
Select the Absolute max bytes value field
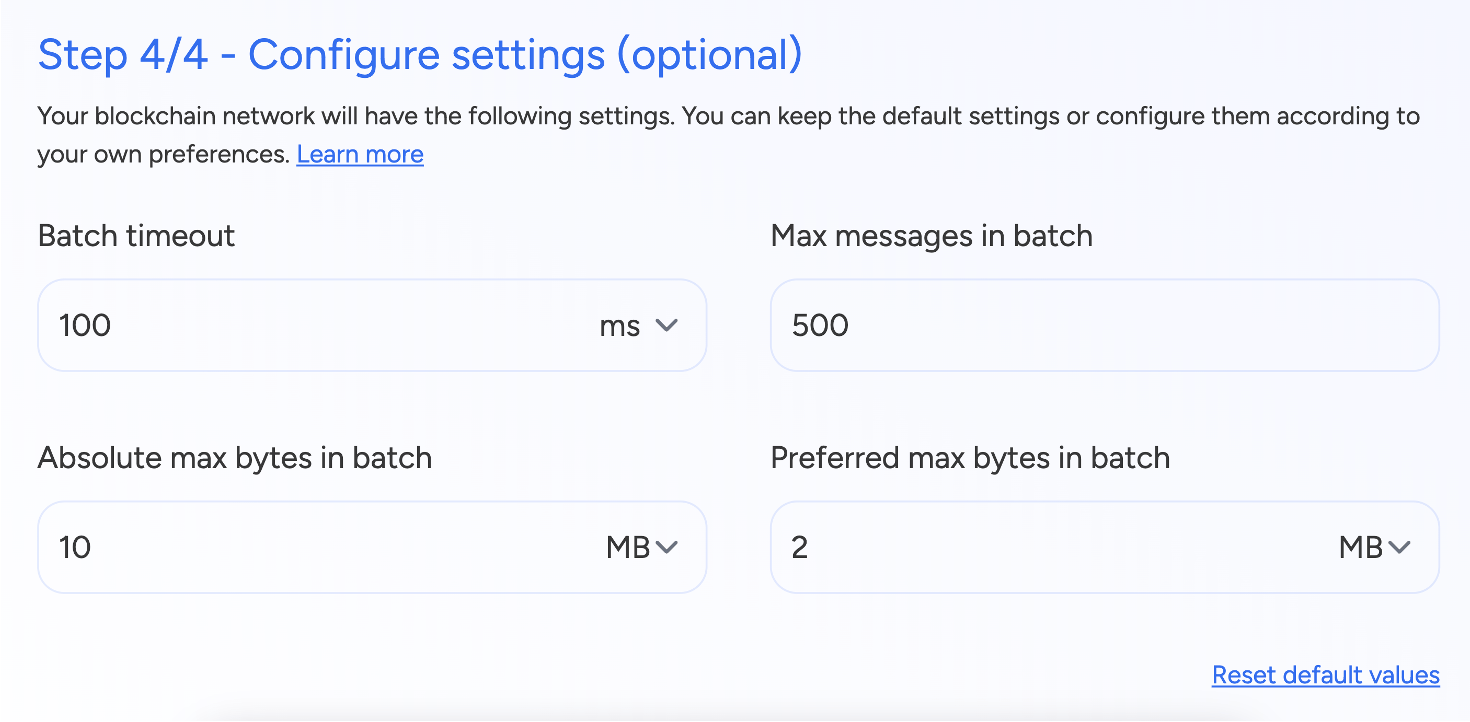(x=300, y=547)
